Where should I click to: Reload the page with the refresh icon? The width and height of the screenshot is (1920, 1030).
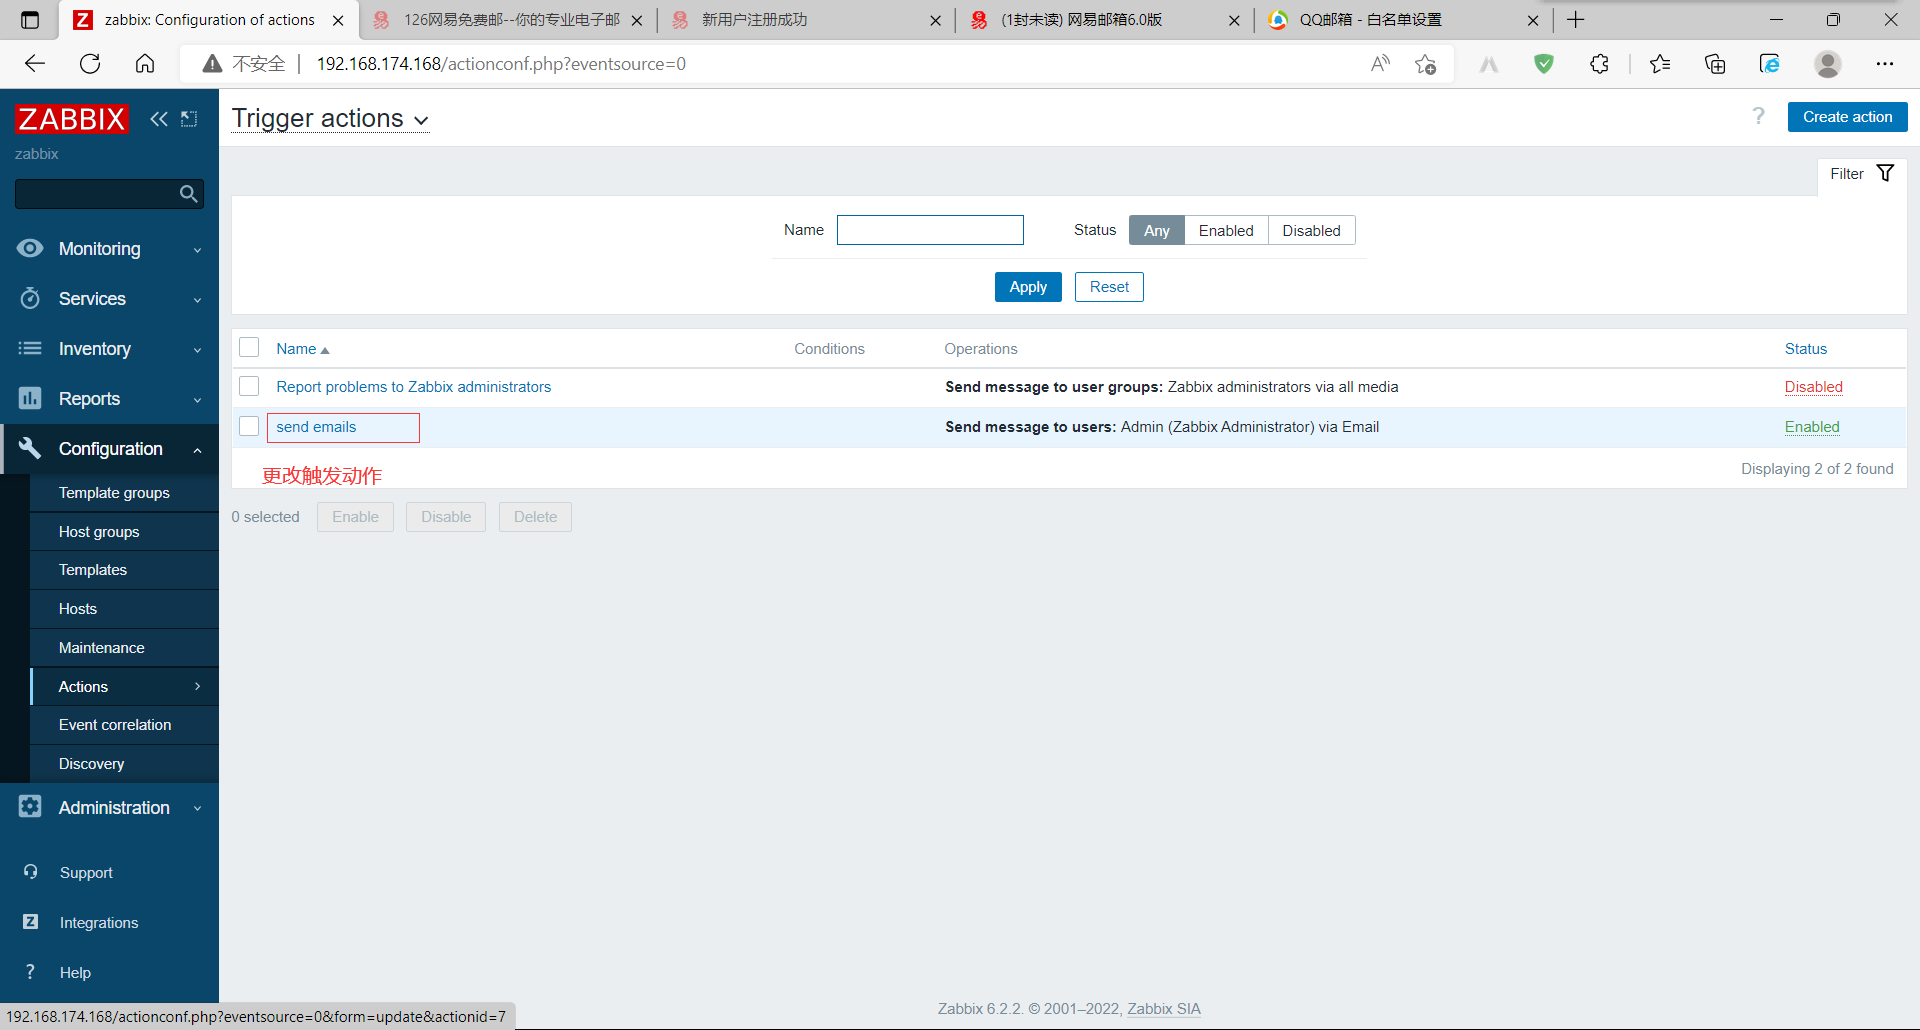(x=90, y=64)
